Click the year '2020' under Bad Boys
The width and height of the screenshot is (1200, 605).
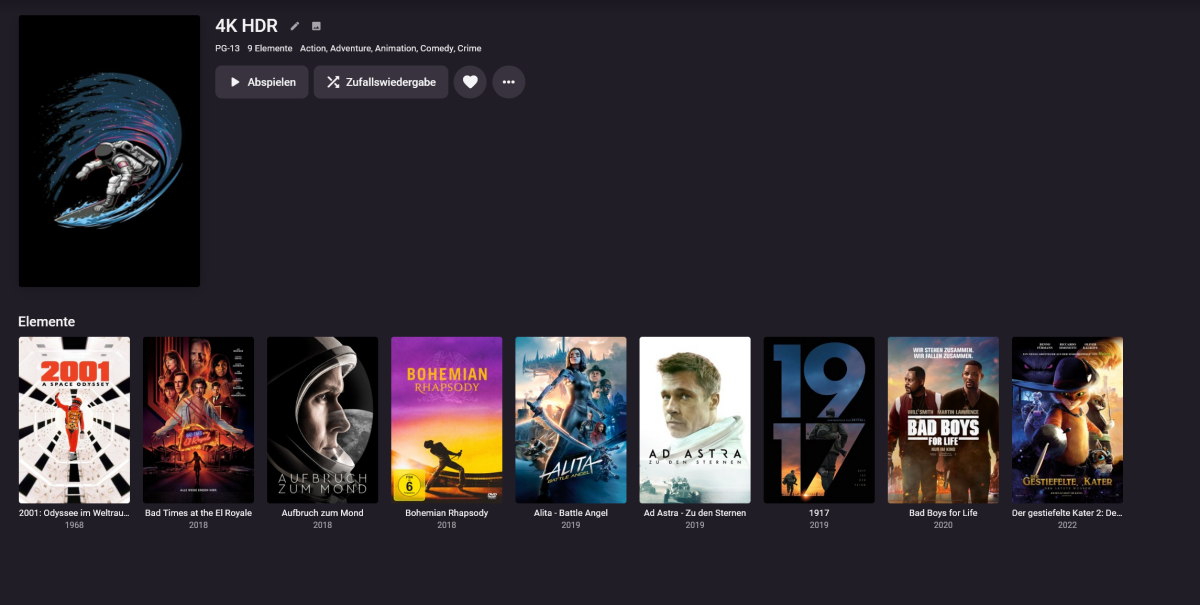click(x=943, y=525)
